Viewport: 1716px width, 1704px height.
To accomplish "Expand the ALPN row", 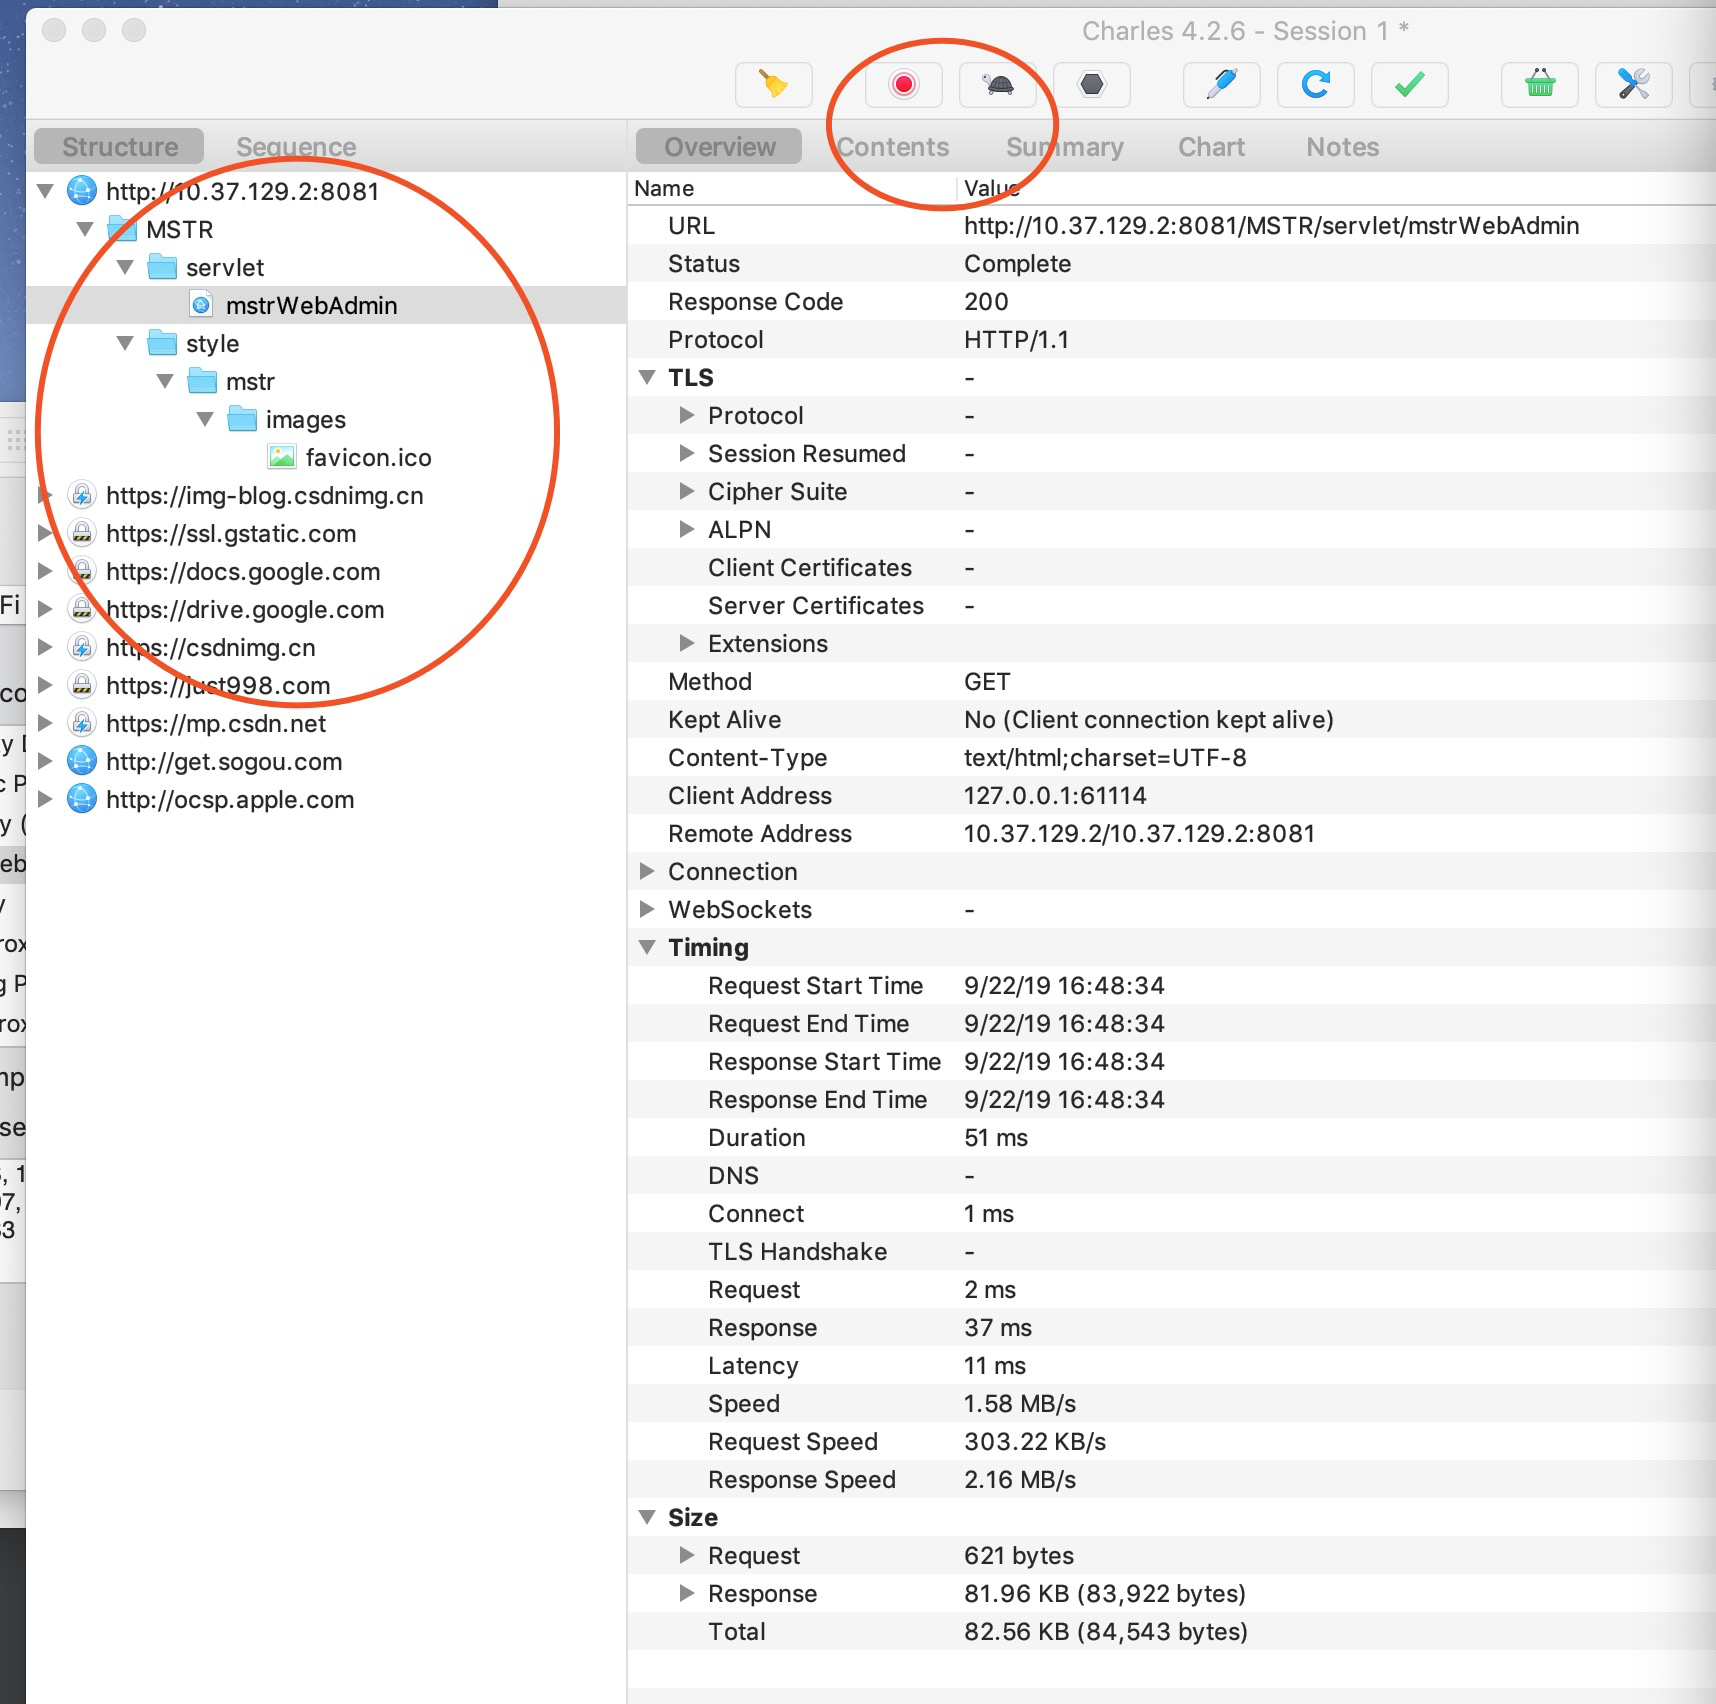I will coord(687,529).
